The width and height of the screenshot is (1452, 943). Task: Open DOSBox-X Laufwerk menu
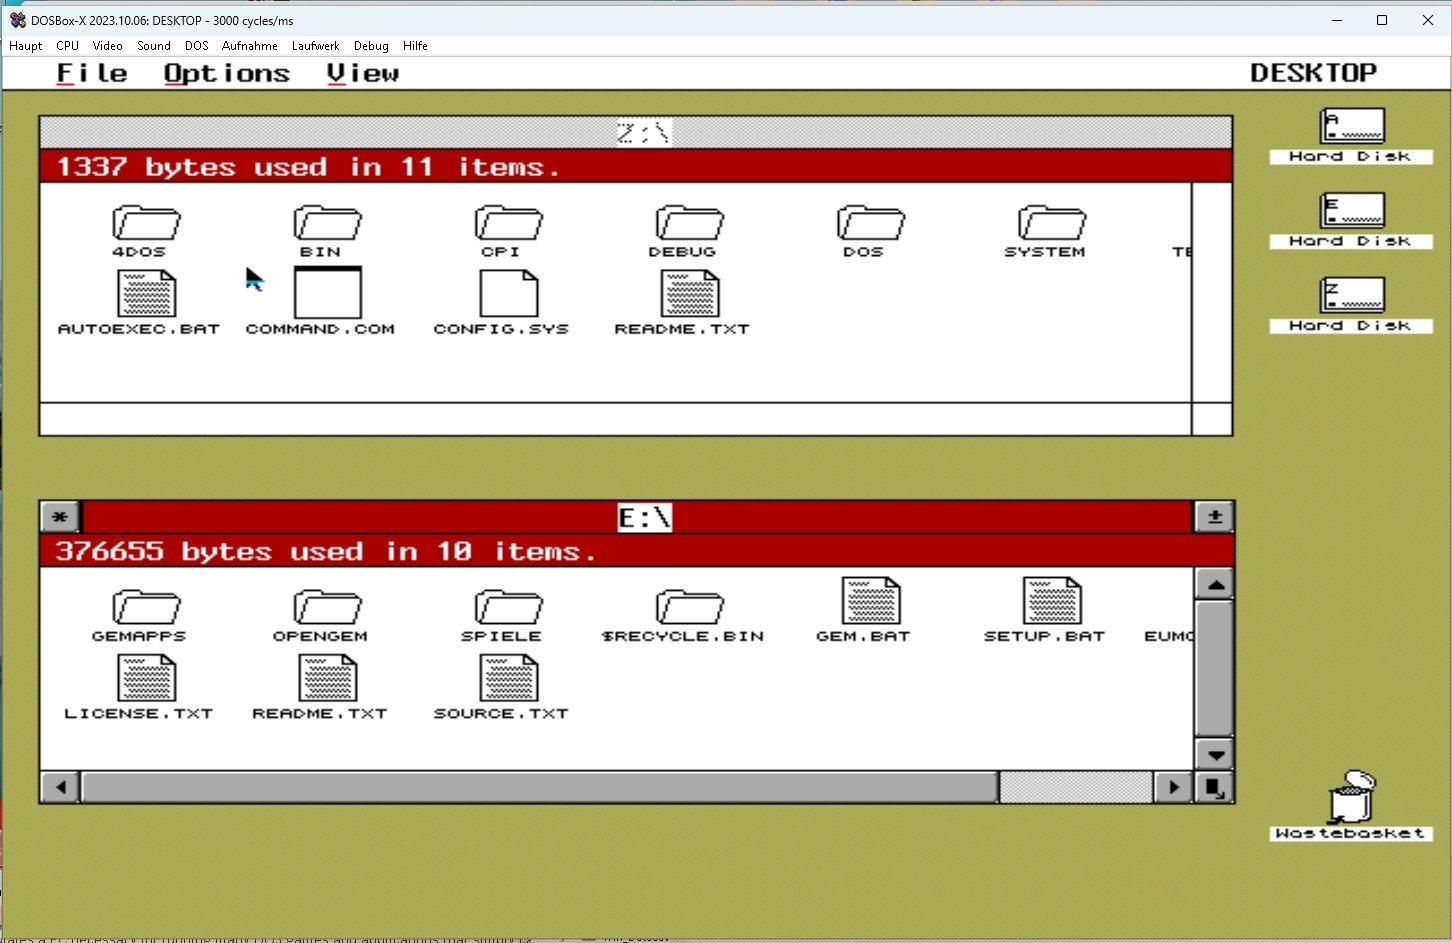coord(315,46)
